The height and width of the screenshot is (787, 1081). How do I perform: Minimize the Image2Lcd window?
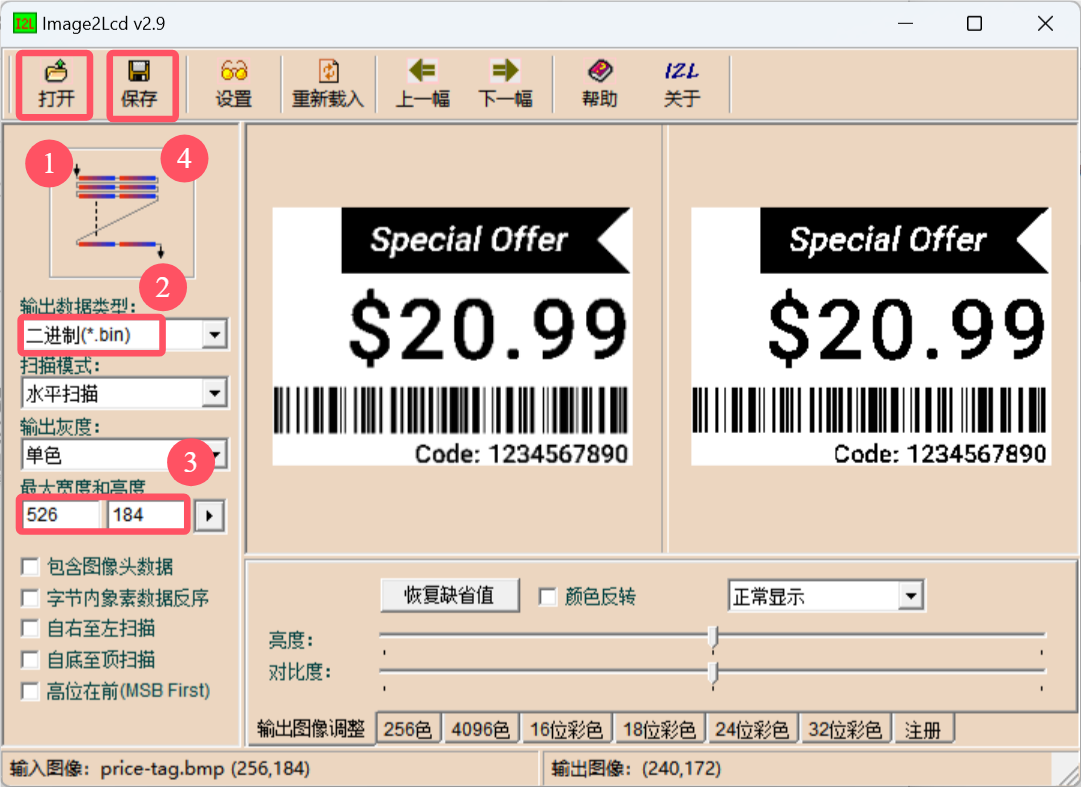point(905,23)
